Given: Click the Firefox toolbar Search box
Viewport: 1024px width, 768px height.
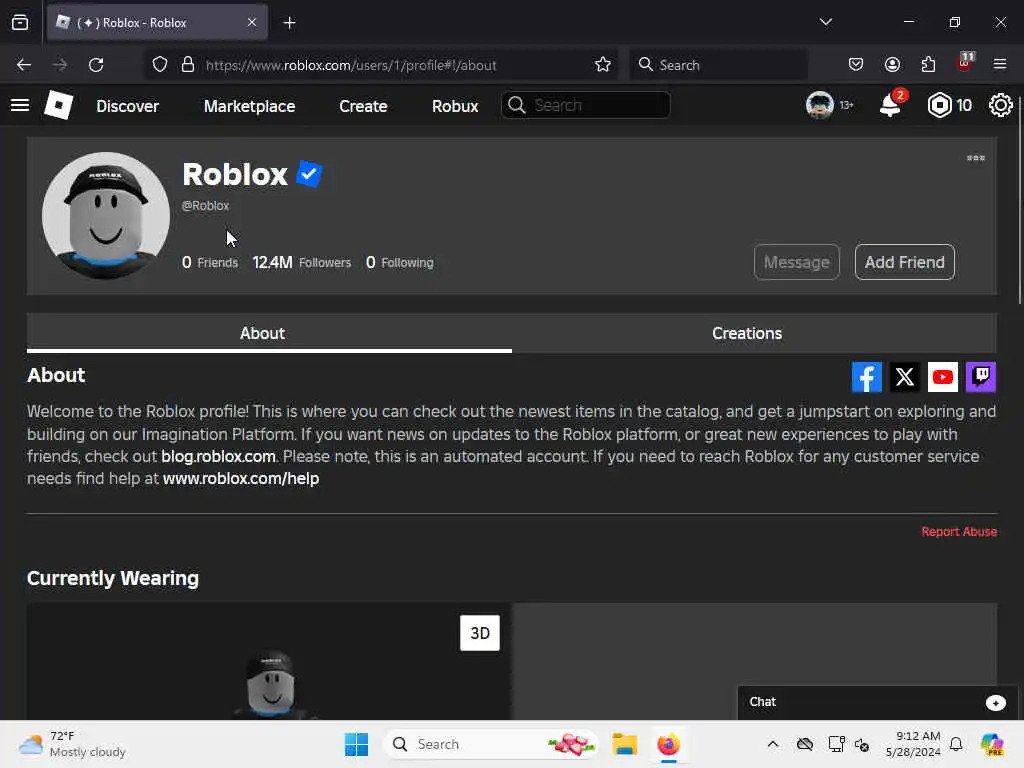Looking at the screenshot, I should click(x=718, y=65).
